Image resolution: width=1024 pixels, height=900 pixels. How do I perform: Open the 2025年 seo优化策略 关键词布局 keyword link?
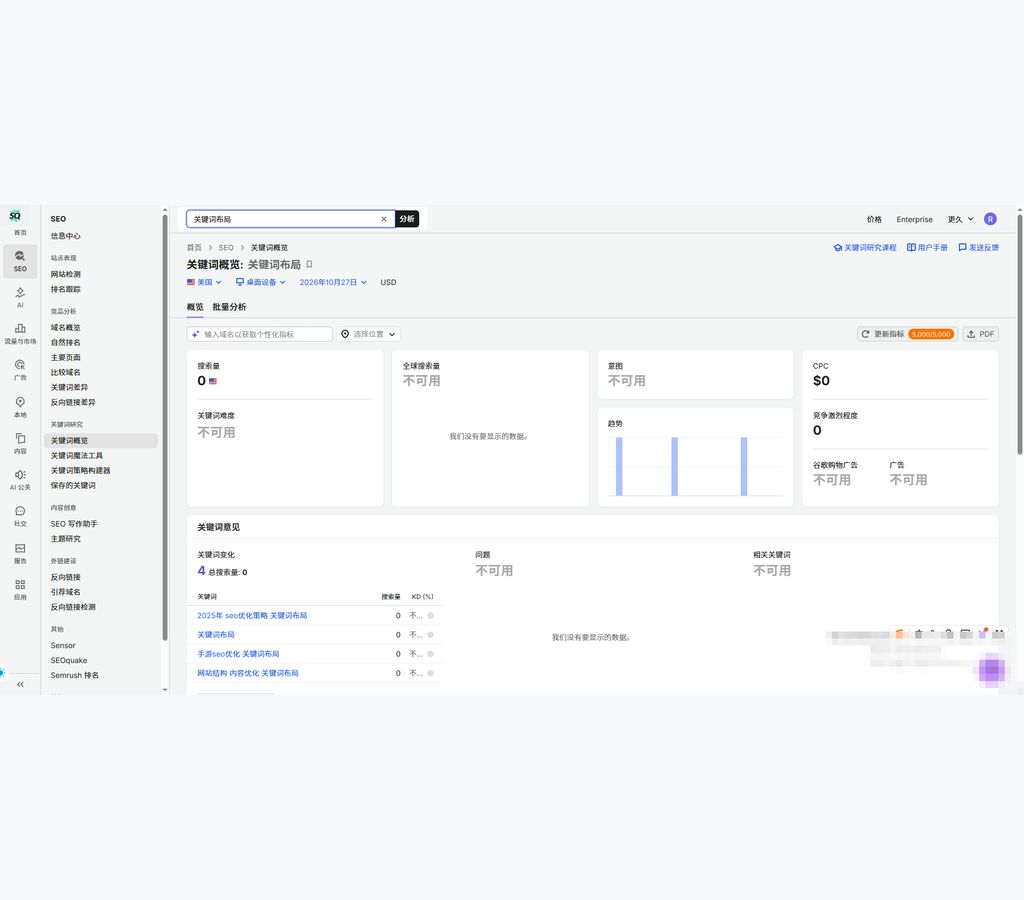pyautogui.click(x=252, y=615)
